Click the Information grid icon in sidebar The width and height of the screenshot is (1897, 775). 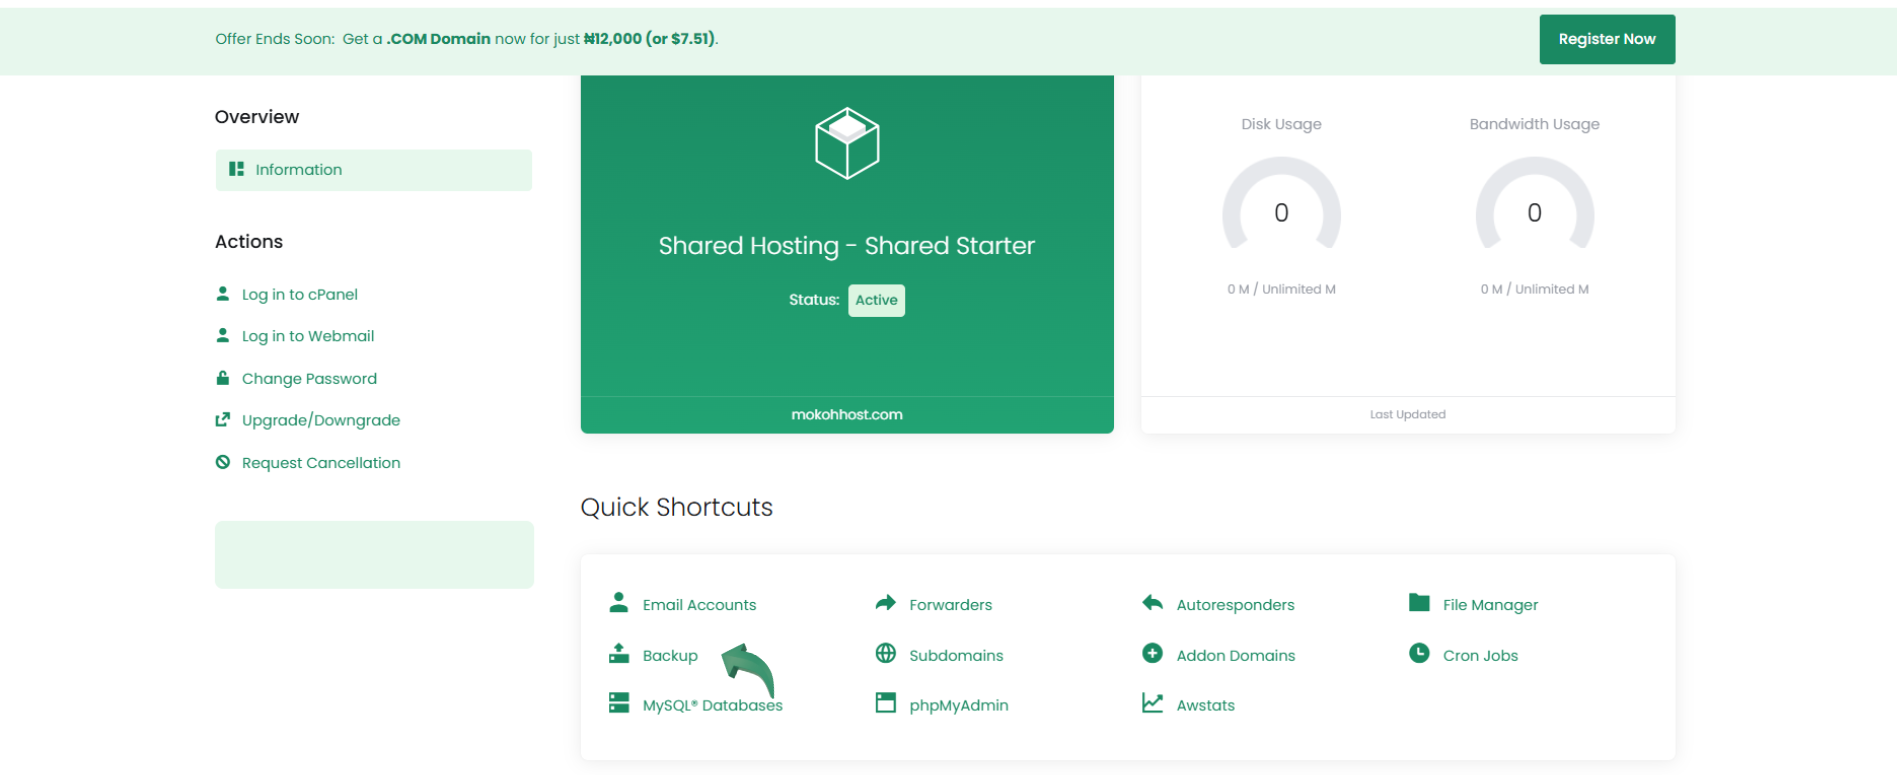click(236, 169)
